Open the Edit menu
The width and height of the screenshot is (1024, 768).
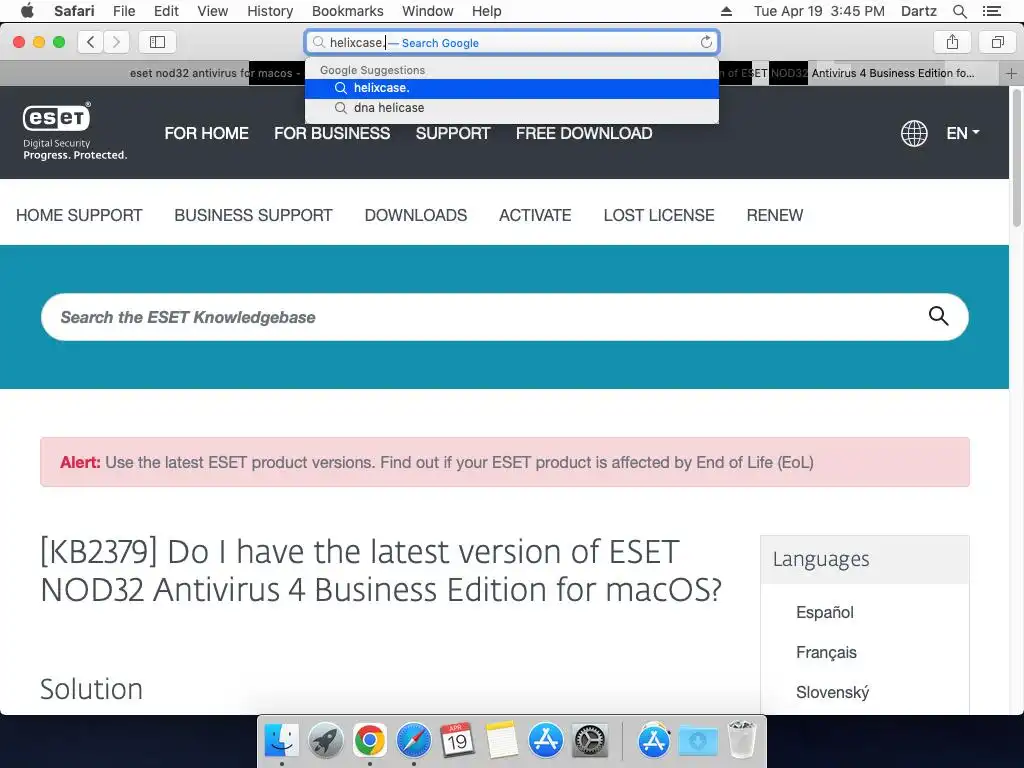[x=166, y=11]
